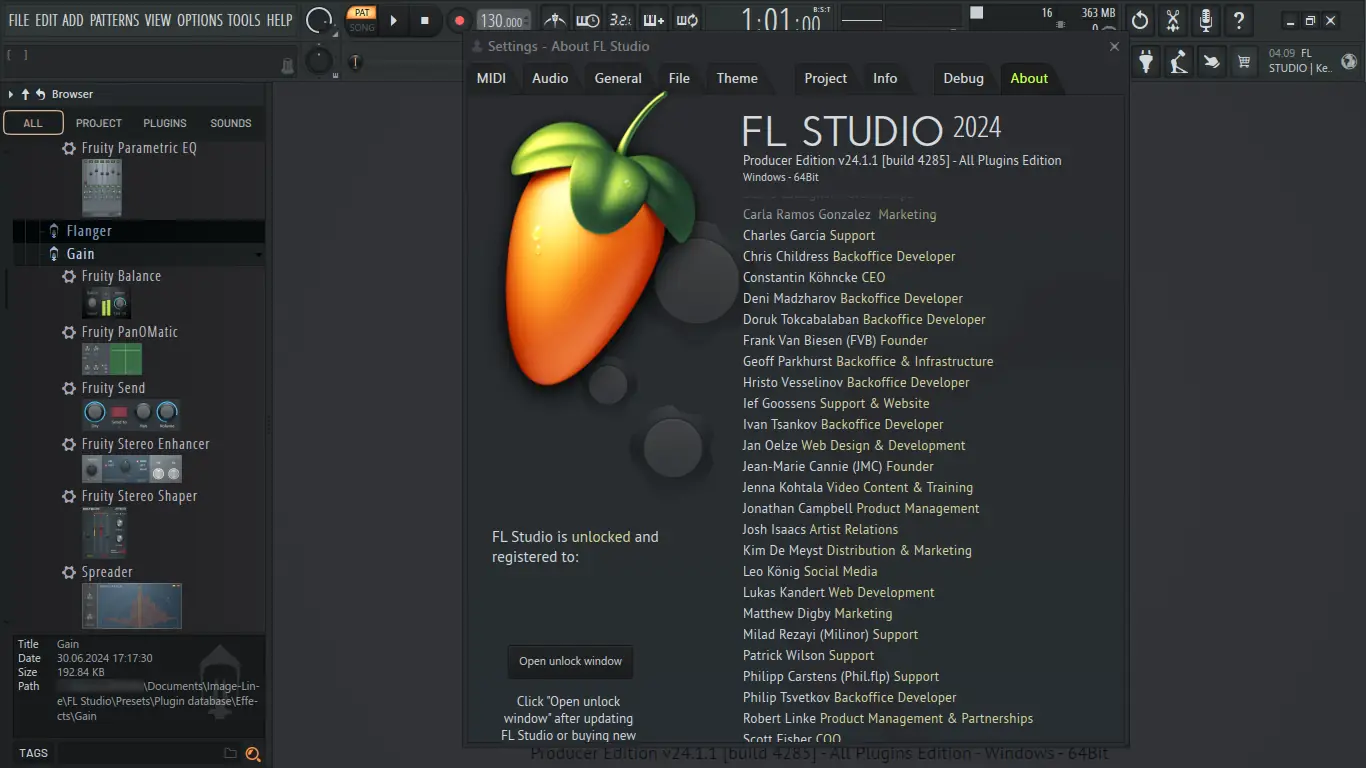This screenshot has width=1366, height=768.
Task: Open the EDIT menu
Action: tap(46, 20)
